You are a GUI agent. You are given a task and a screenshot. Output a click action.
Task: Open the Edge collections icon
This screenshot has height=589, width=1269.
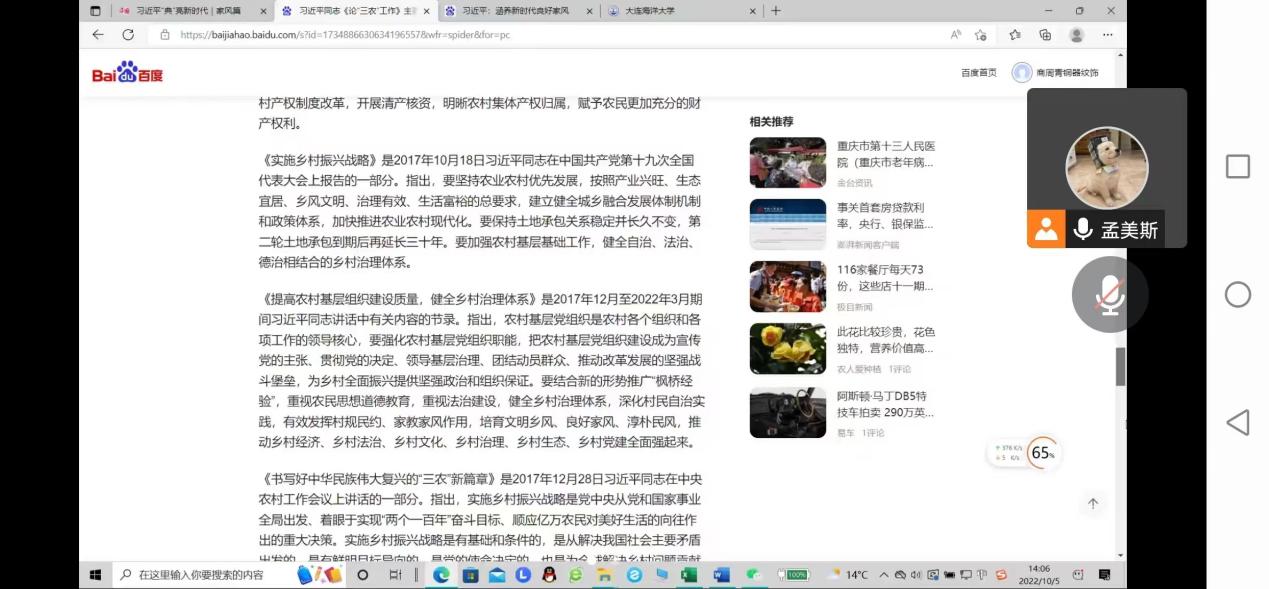tap(1045, 34)
